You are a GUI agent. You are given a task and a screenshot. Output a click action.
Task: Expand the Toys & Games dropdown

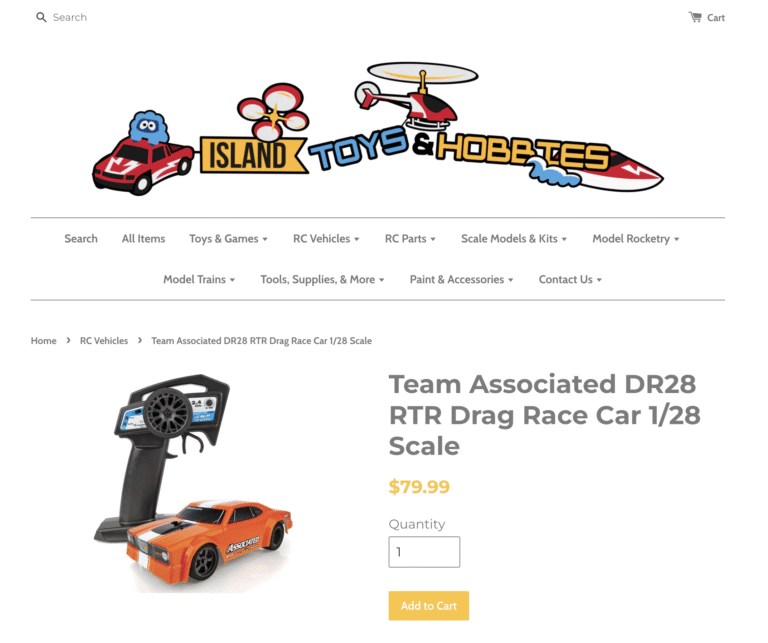coord(228,238)
